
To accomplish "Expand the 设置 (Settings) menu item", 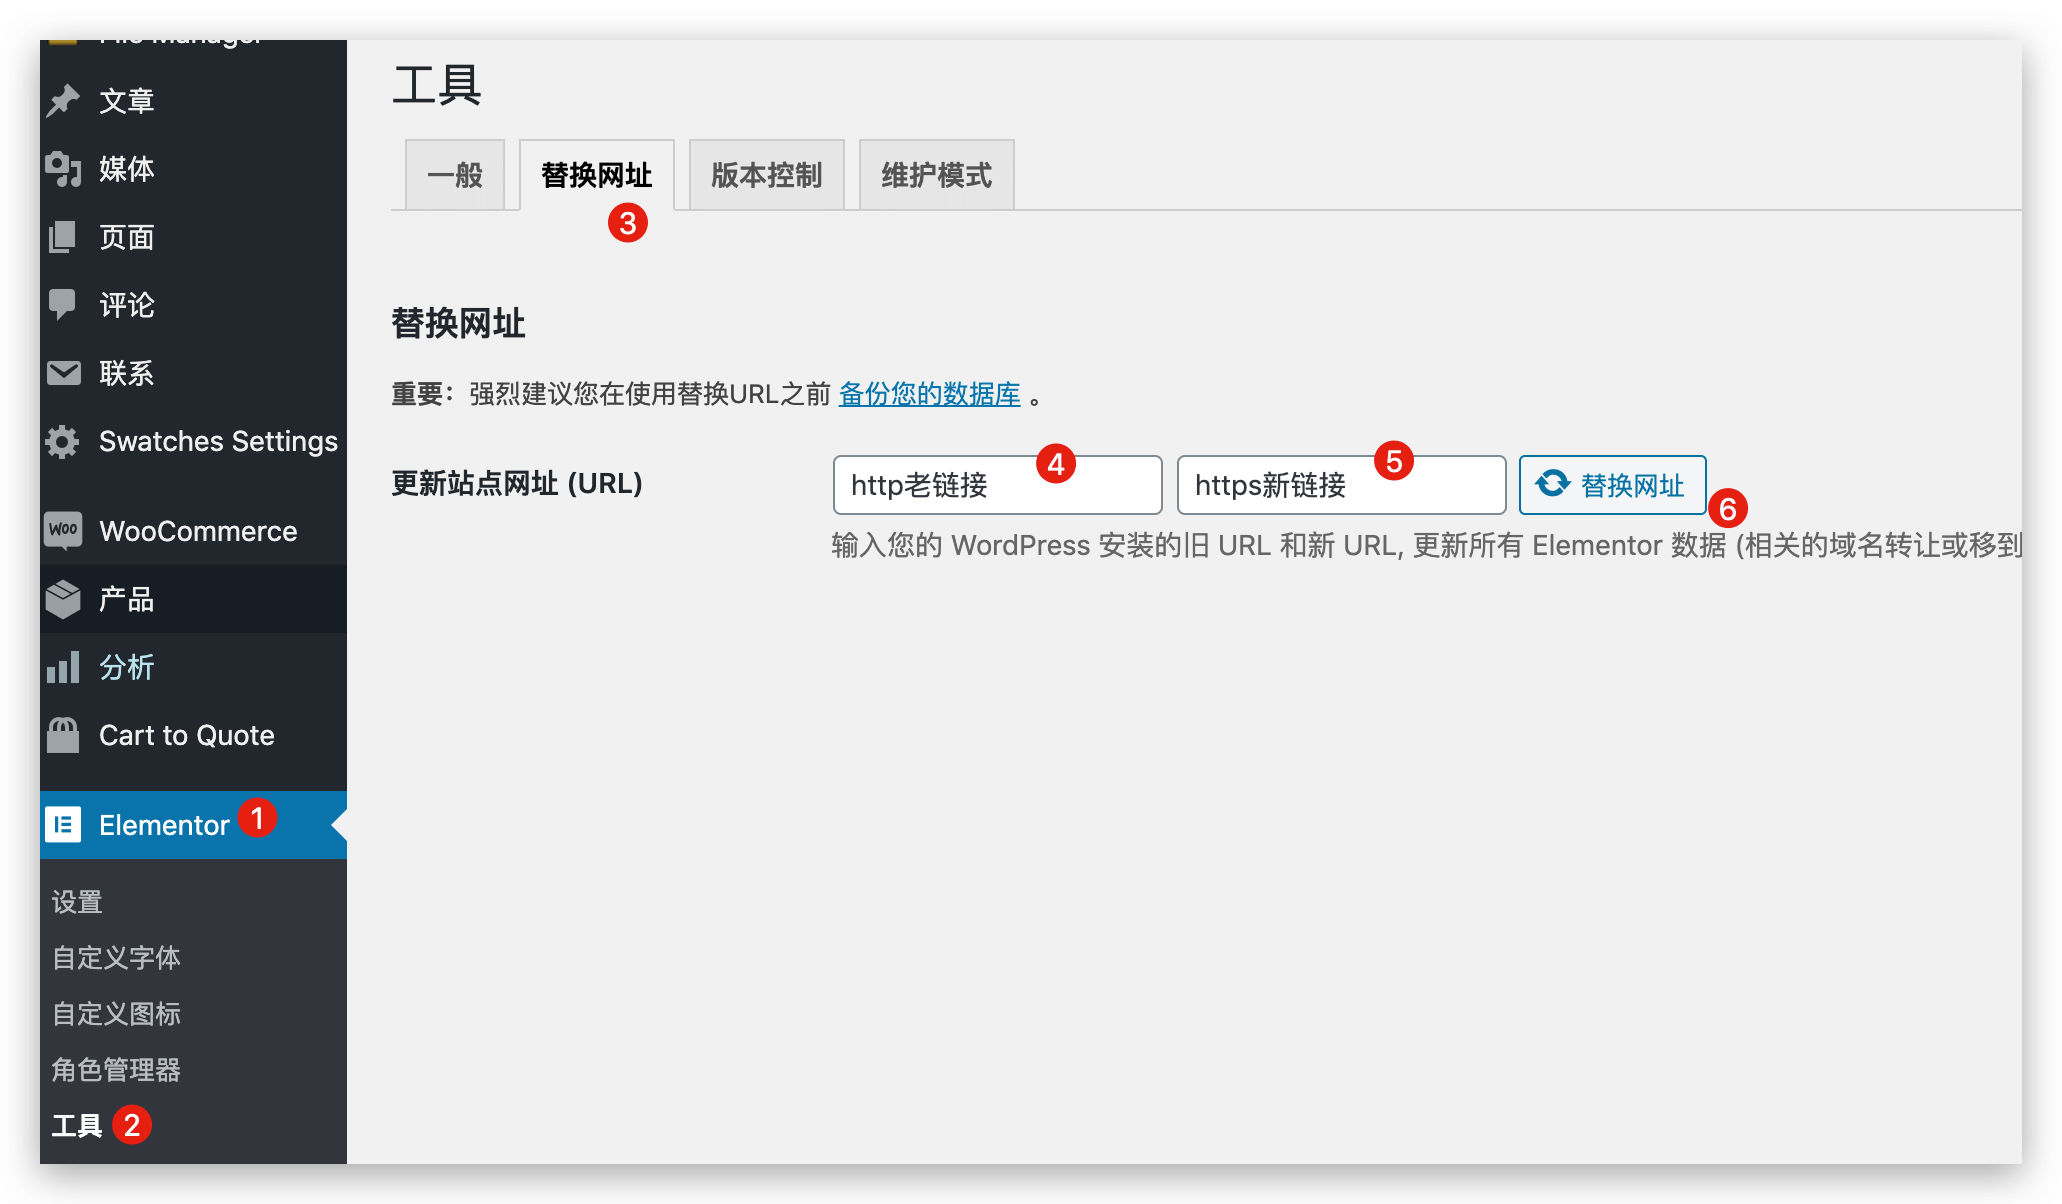I will [77, 900].
